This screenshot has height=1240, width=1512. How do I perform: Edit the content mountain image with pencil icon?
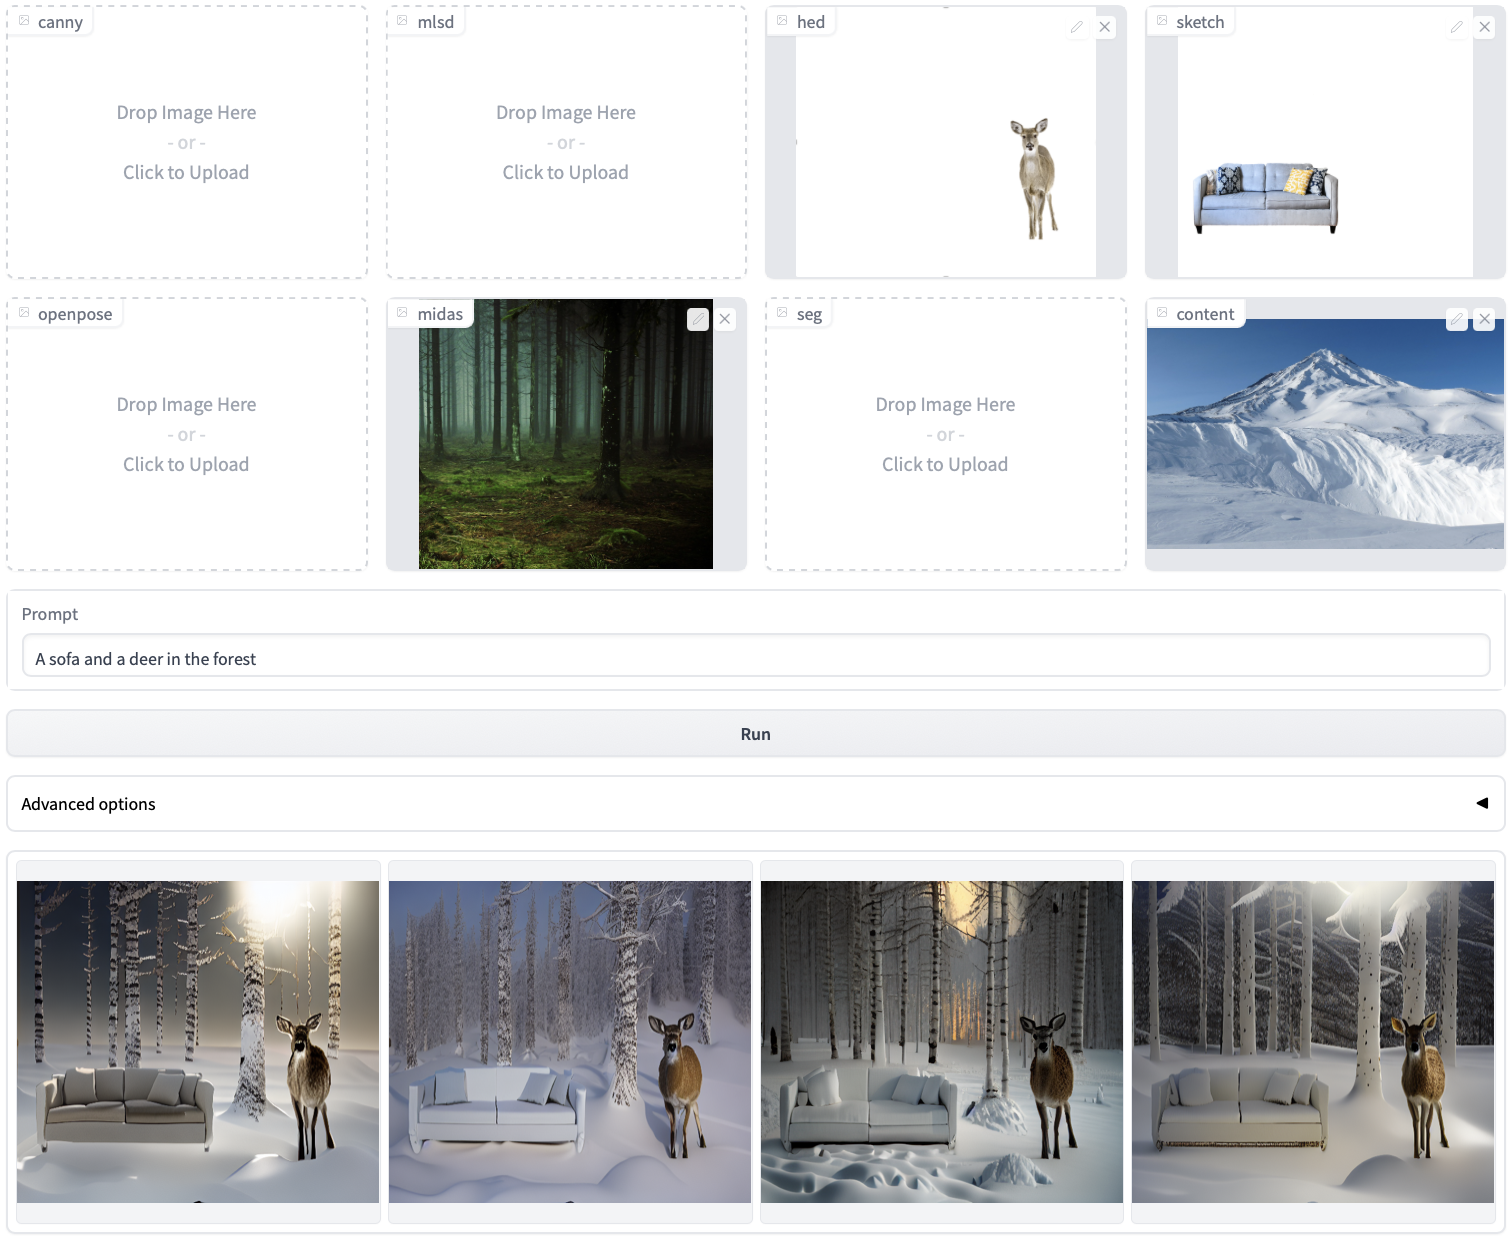coord(1457,319)
